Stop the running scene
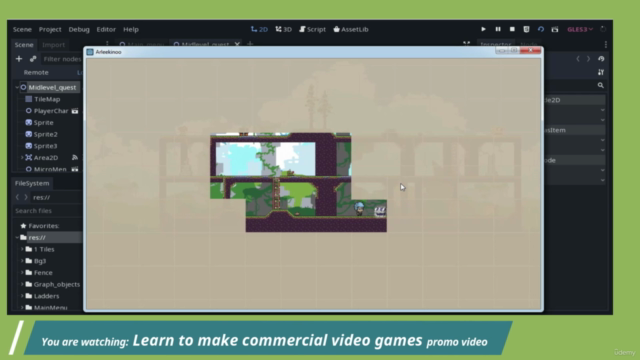 pyautogui.click(x=512, y=29)
